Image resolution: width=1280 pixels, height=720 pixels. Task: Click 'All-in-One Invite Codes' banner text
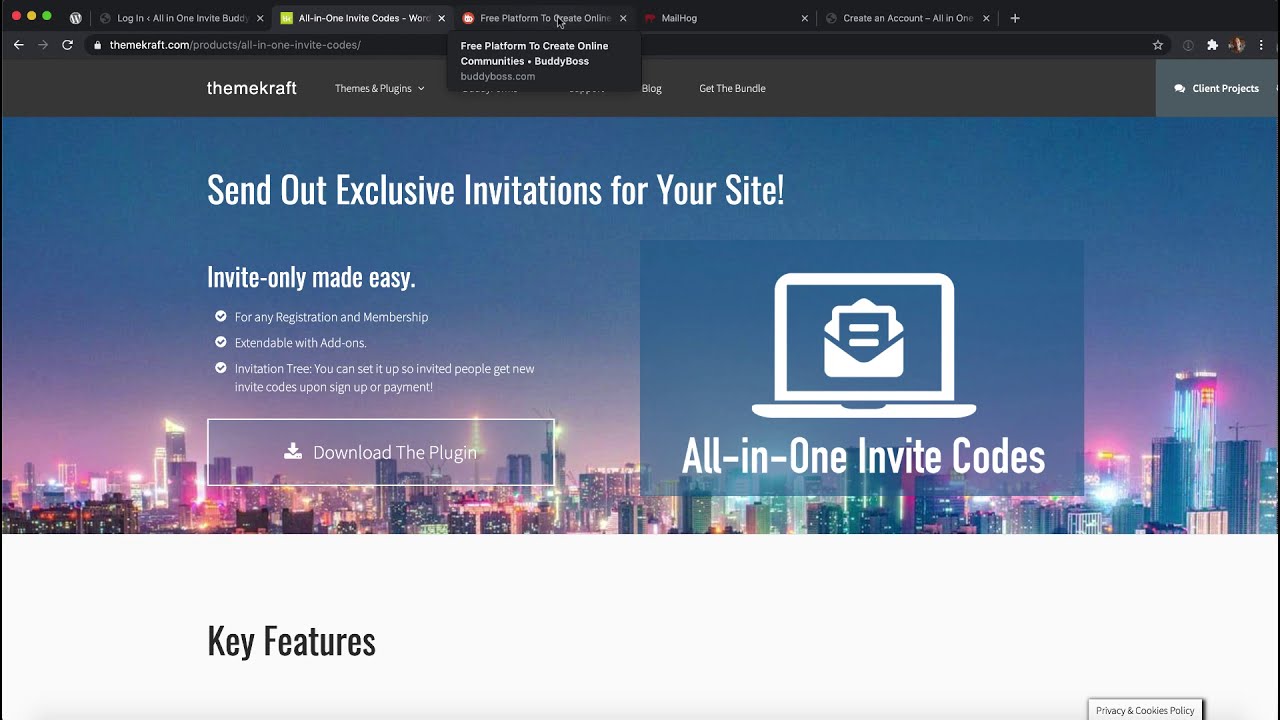pyautogui.click(x=863, y=456)
